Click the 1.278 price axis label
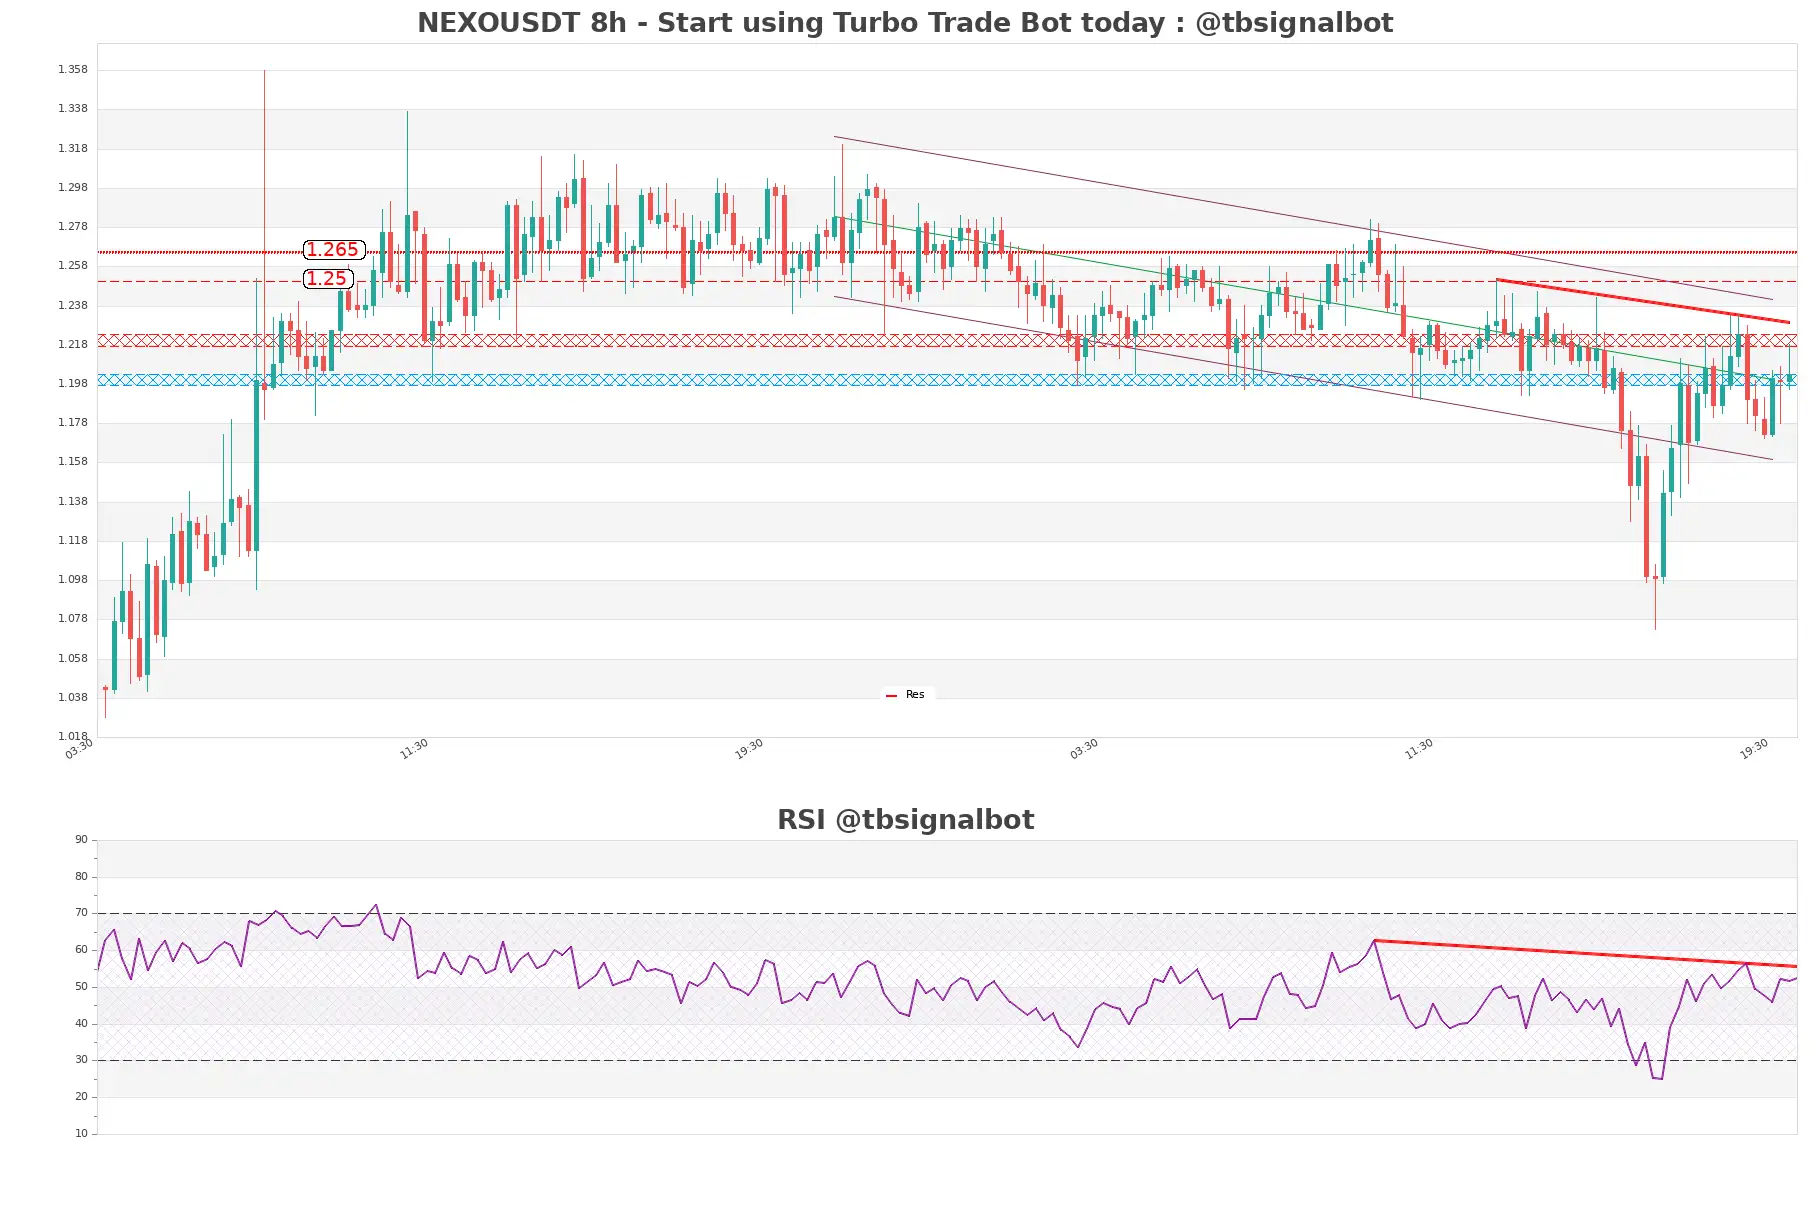1811x1208 pixels. coord(73,227)
